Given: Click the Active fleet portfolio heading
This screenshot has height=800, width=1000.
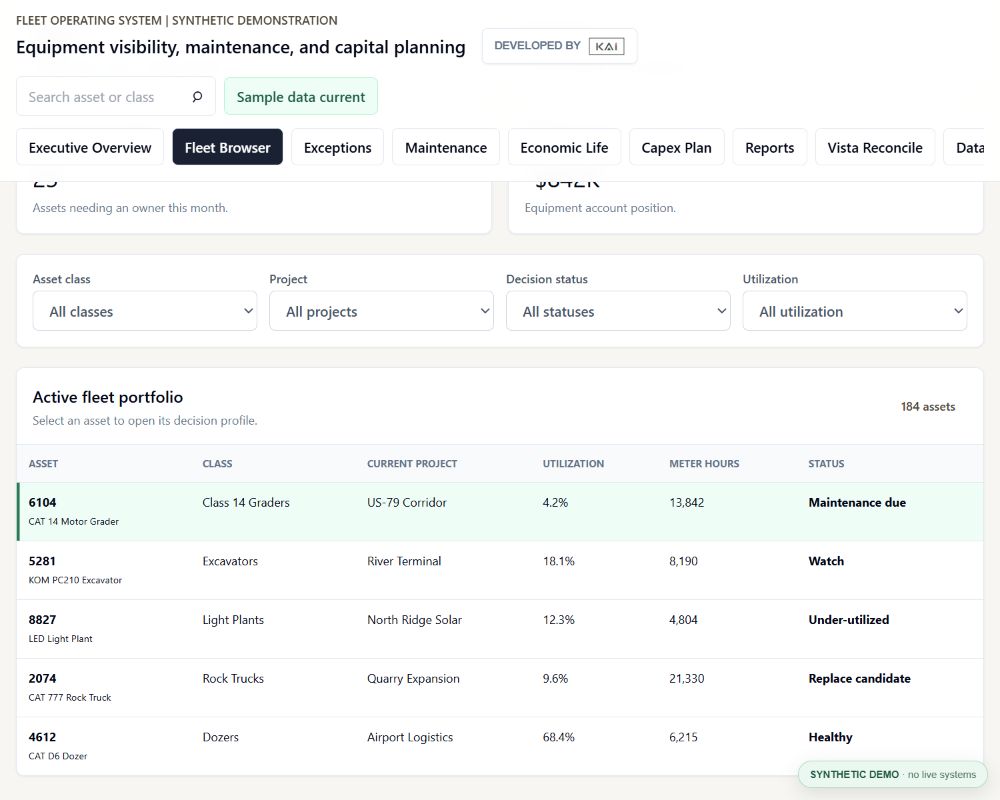Looking at the screenshot, I should tap(108, 397).
